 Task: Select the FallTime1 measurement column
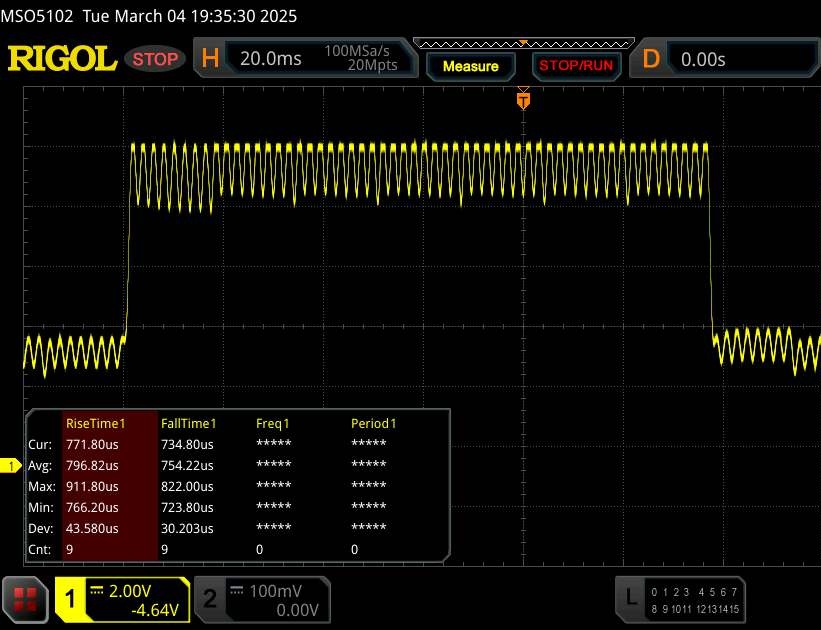click(x=189, y=423)
